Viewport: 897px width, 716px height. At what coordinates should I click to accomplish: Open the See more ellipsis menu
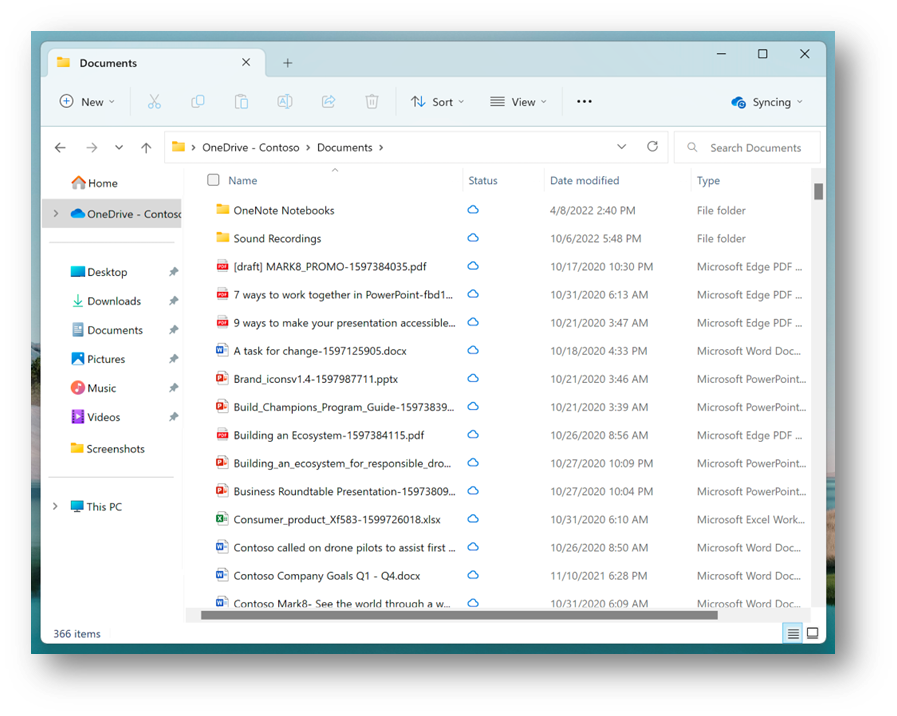point(584,101)
